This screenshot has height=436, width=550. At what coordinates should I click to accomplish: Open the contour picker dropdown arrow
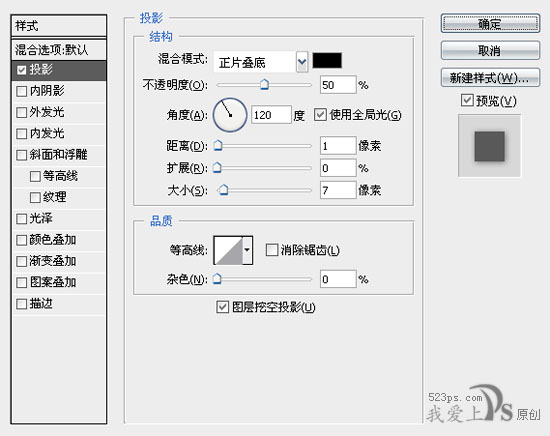[x=247, y=250]
